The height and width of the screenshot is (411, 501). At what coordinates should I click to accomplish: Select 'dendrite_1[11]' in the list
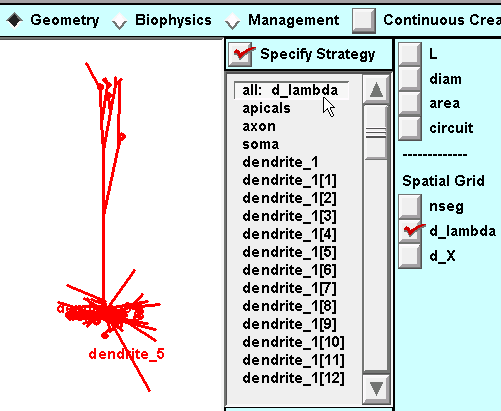(x=293, y=360)
